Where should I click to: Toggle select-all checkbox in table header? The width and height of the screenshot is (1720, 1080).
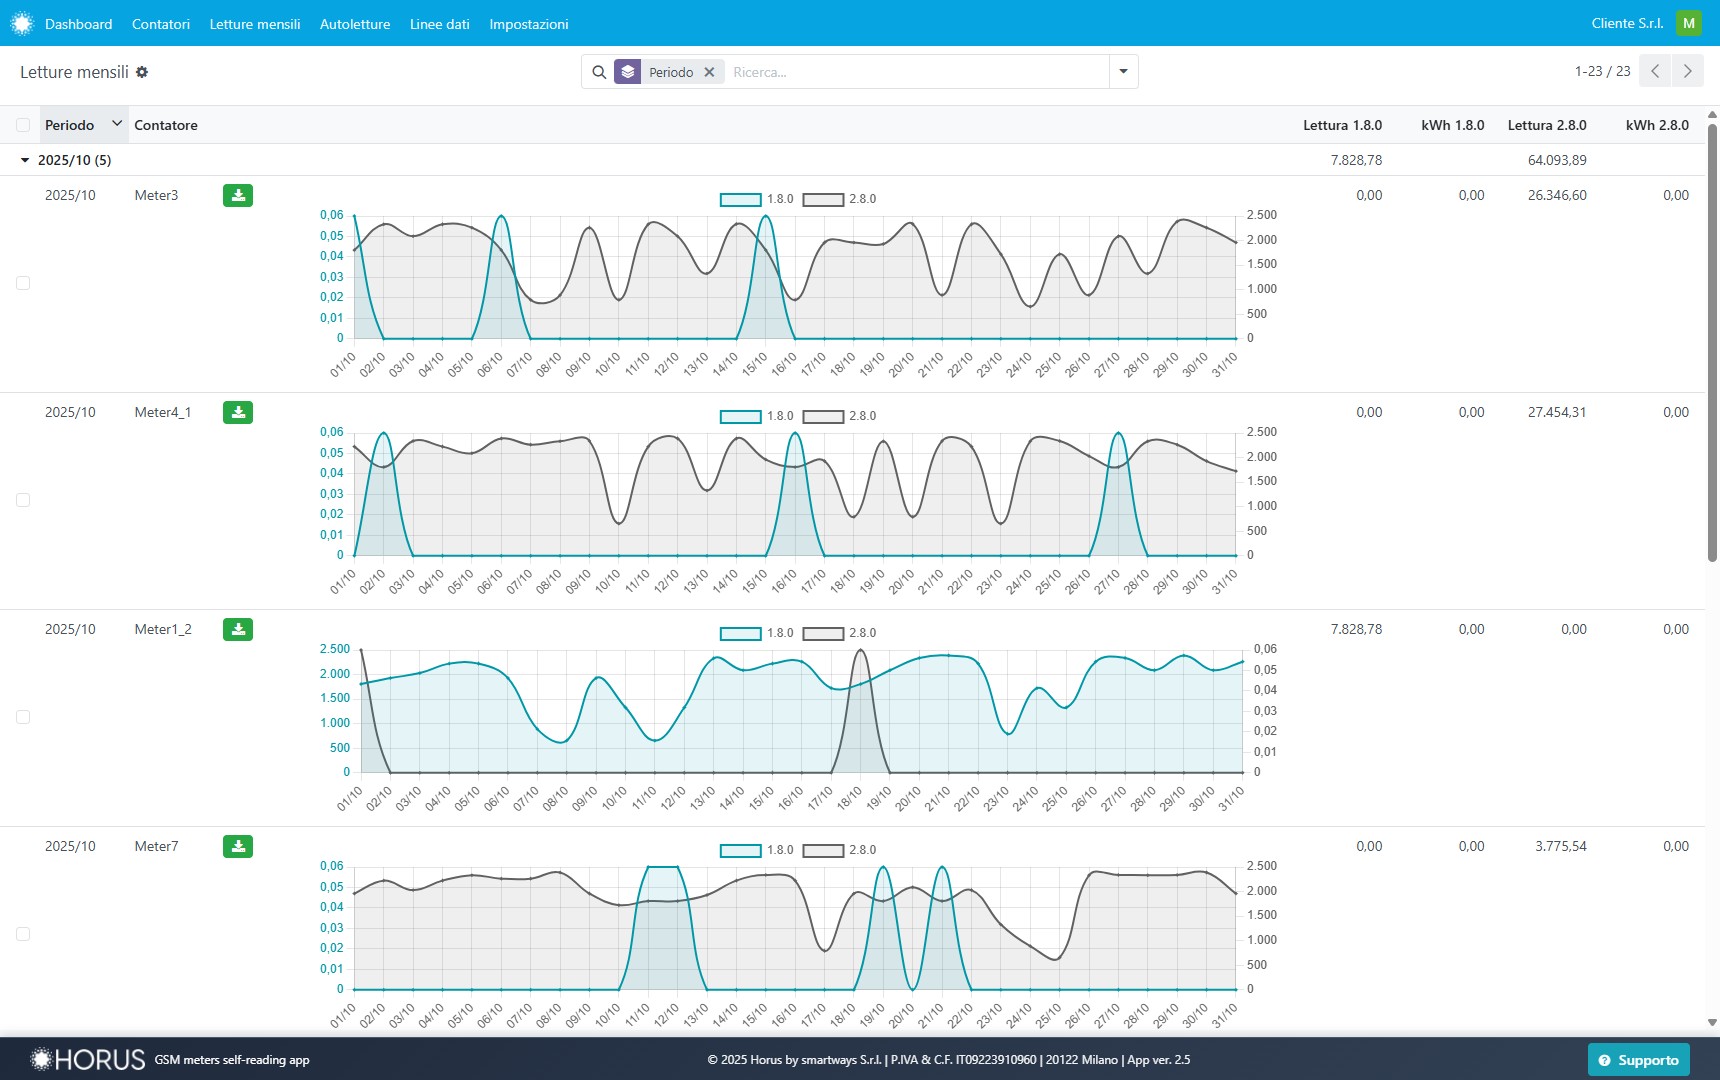pos(23,125)
